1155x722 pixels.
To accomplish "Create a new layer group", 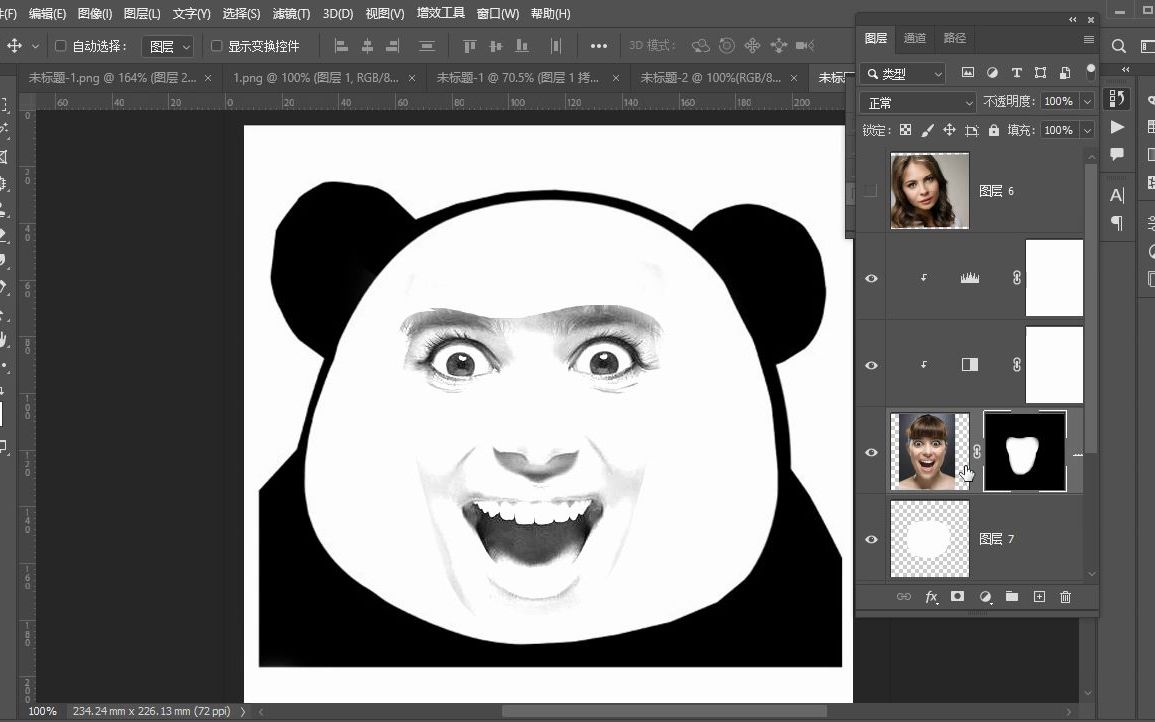I will [1011, 596].
